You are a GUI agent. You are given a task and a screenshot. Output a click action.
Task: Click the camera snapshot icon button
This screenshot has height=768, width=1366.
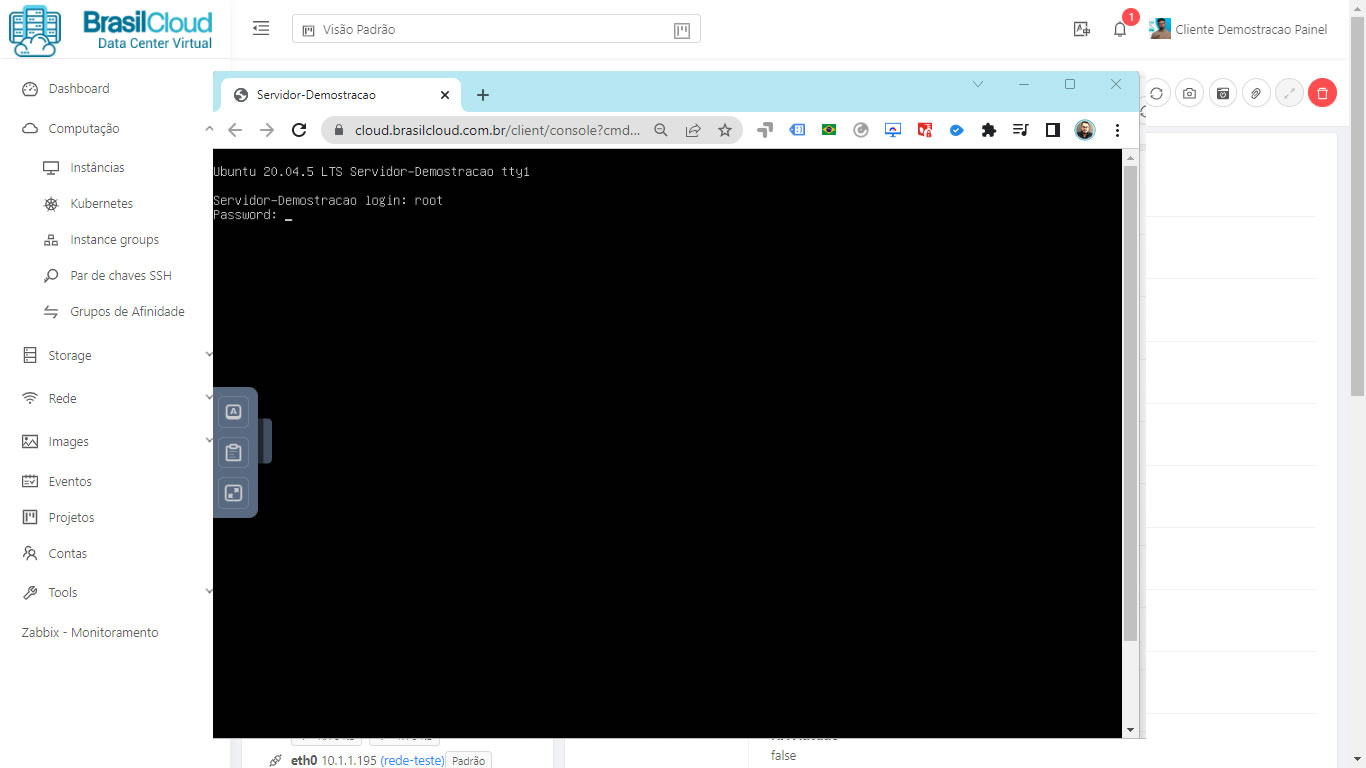(1189, 93)
